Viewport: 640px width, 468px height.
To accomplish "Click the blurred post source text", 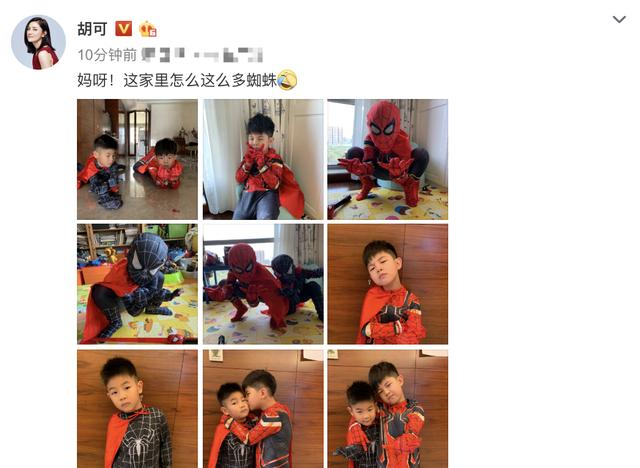I will tap(202, 55).
